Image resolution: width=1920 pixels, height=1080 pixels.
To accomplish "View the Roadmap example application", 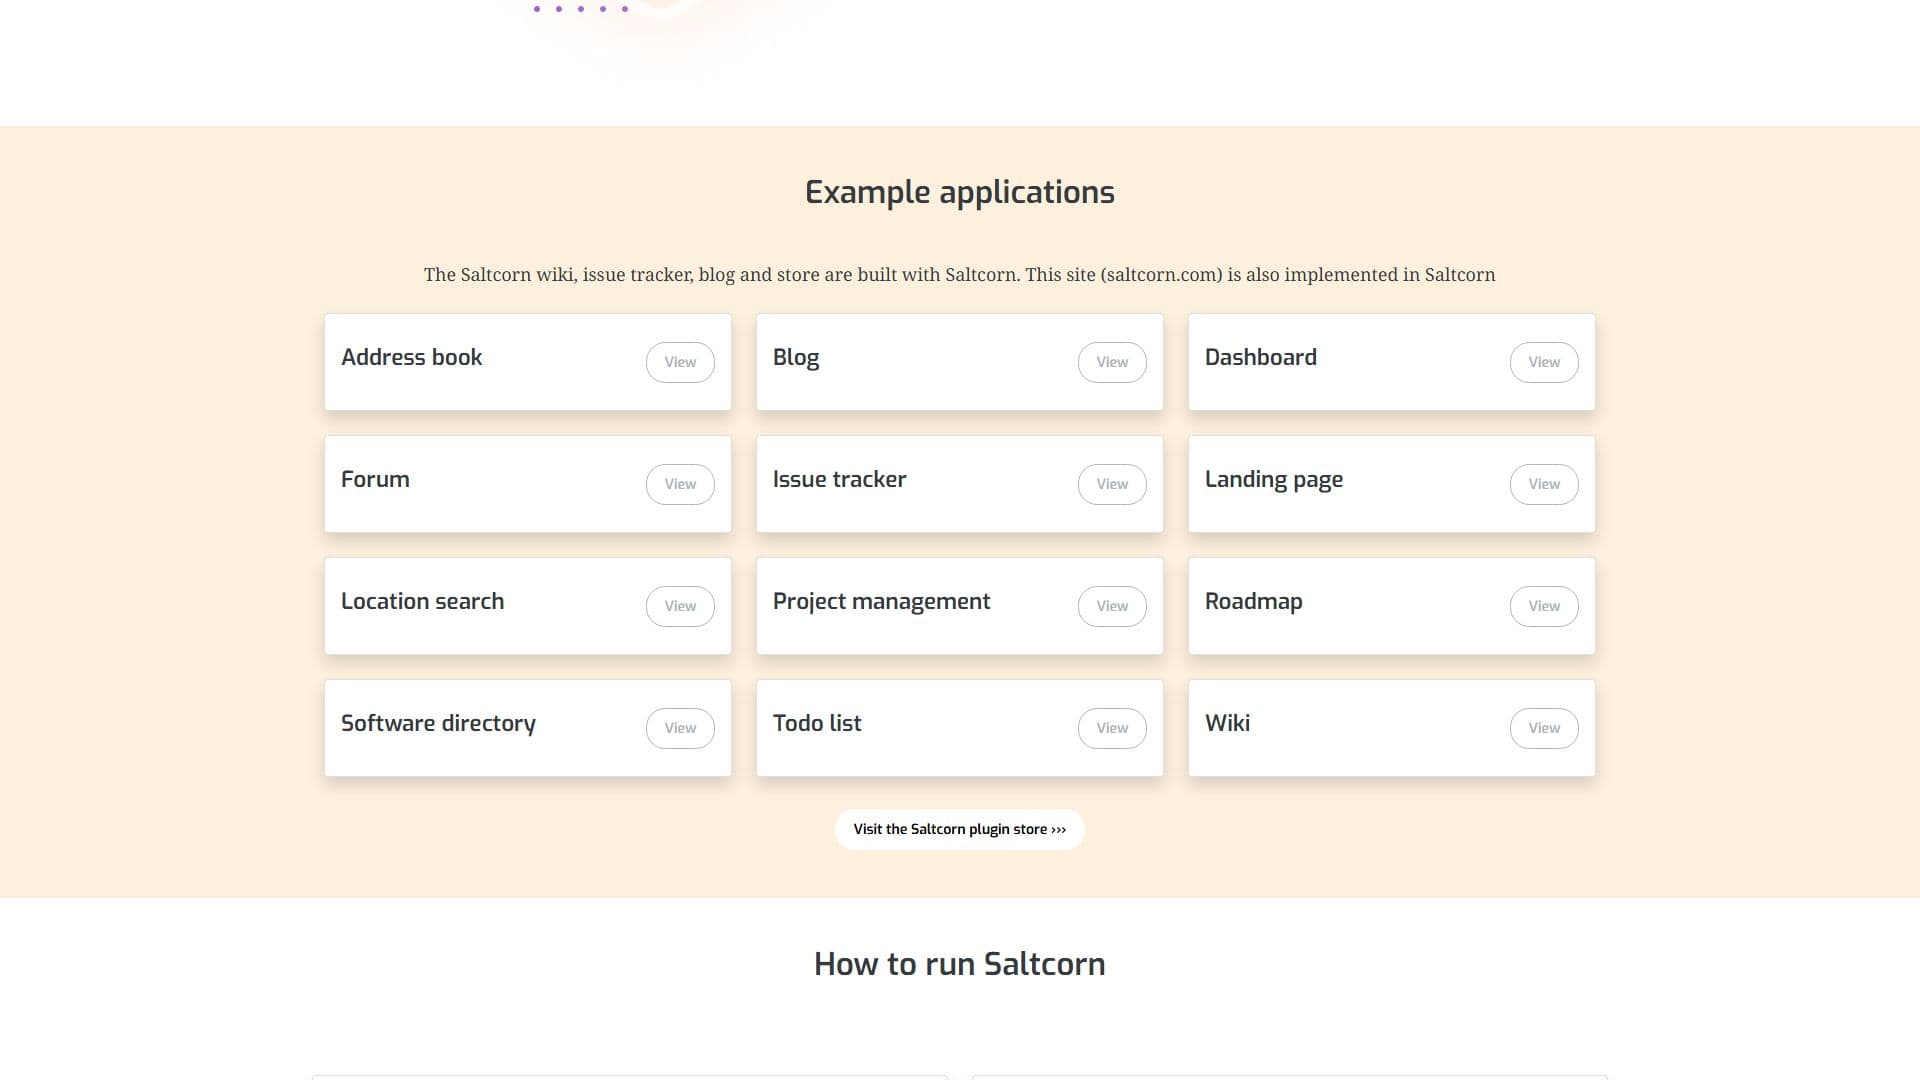I will (x=1544, y=606).
